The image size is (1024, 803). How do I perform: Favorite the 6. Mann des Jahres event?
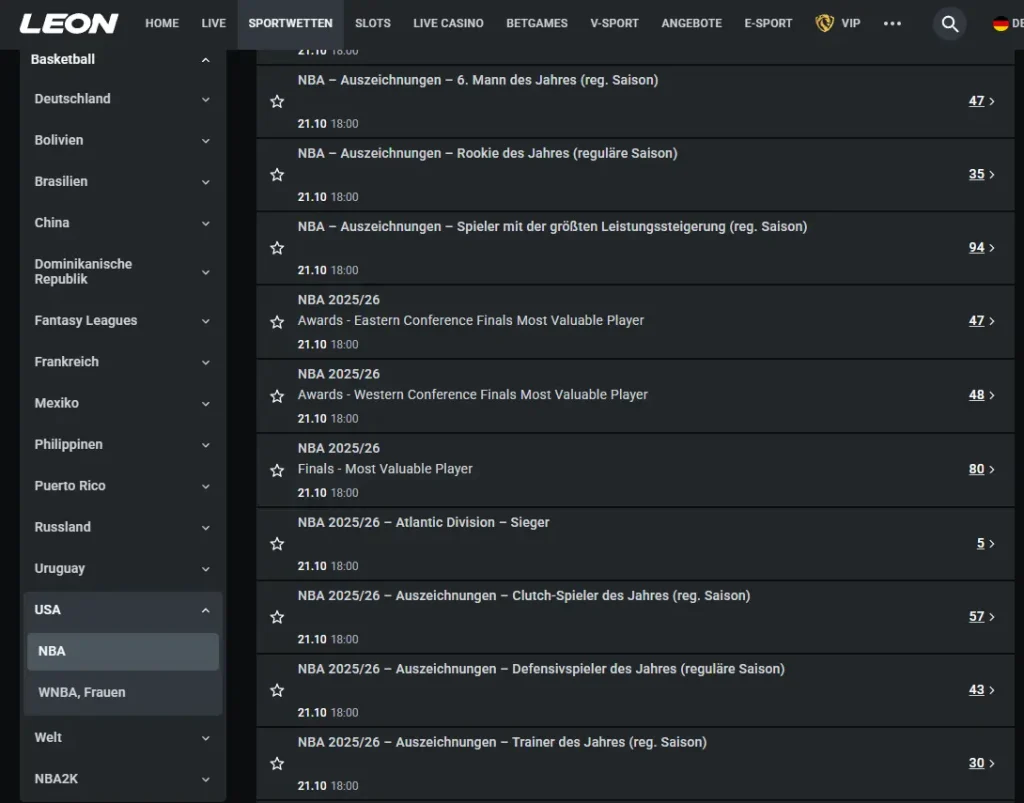(277, 101)
